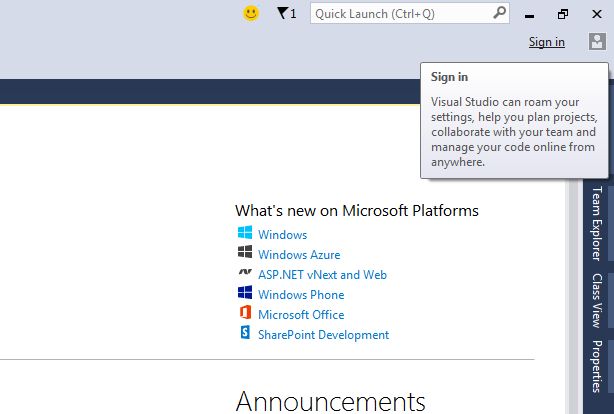The width and height of the screenshot is (614, 414).
Task: Open the Windows Phone link
Action: pyautogui.click(x=301, y=295)
